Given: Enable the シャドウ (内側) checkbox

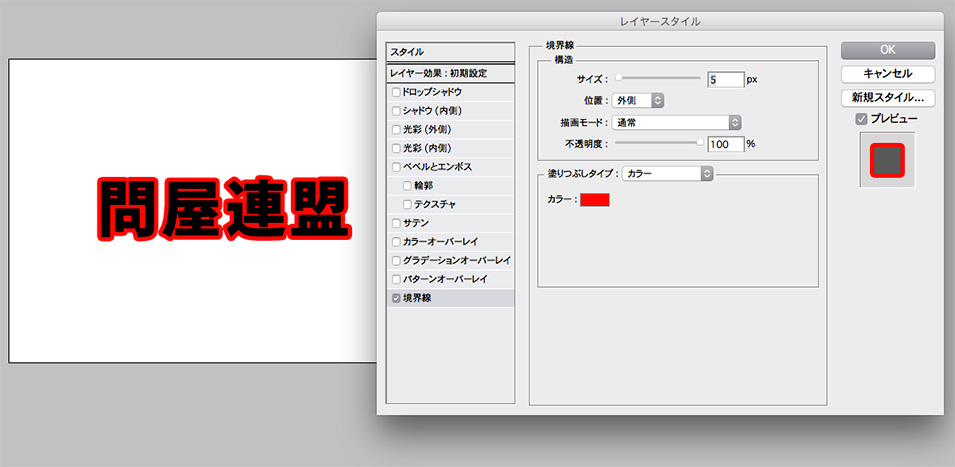Looking at the screenshot, I should tap(396, 111).
